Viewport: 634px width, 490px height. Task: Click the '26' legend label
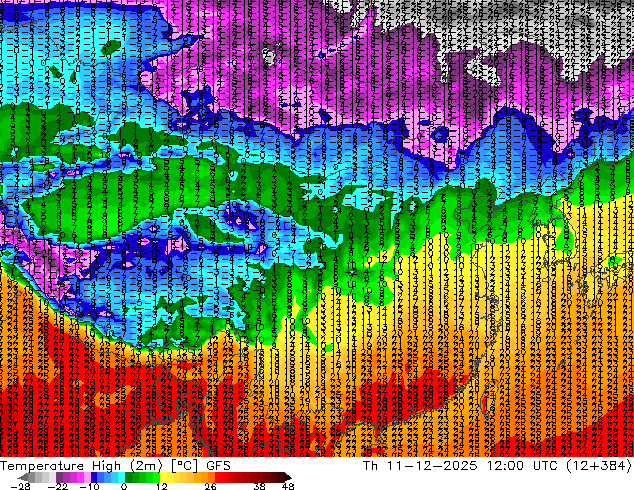point(210,486)
